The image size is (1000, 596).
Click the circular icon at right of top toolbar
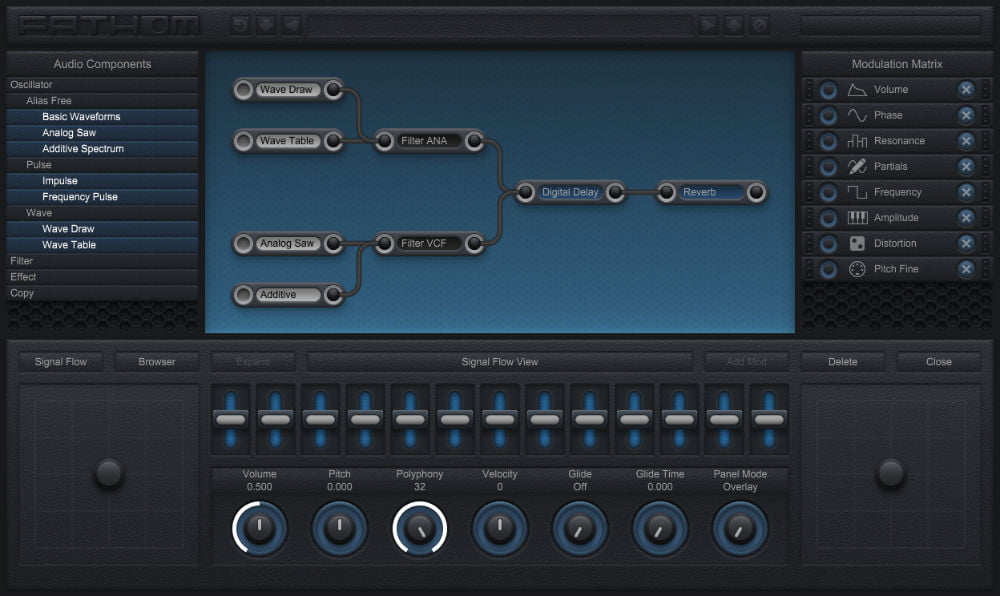(x=759, y=25)
